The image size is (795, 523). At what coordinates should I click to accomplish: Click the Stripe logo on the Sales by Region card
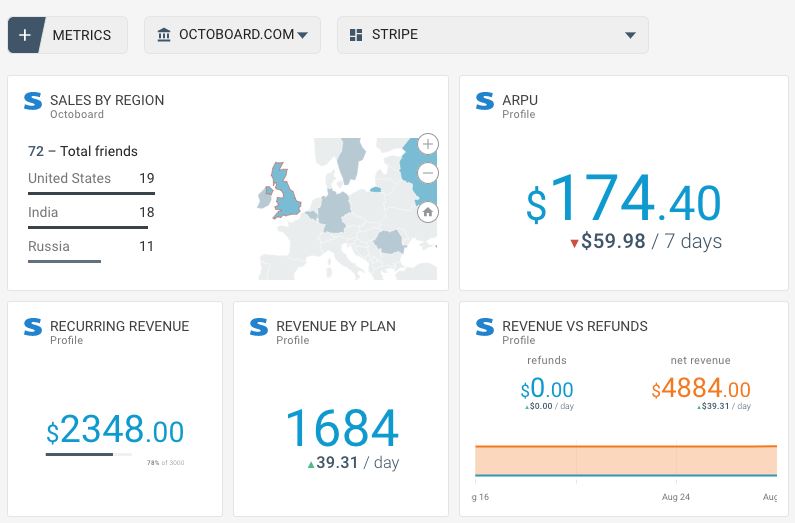(33, 101)
